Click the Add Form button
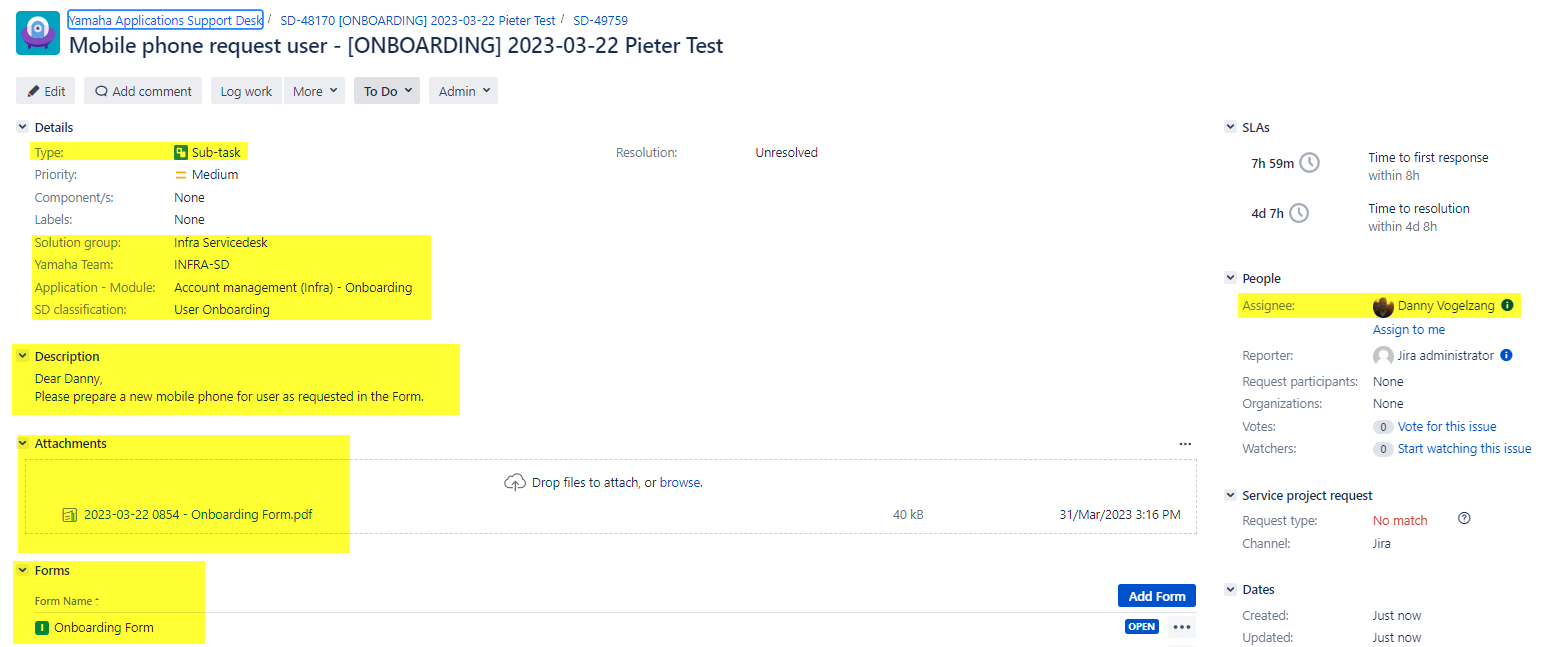This screenshot has height=647, width=1557. point(1157,596)
